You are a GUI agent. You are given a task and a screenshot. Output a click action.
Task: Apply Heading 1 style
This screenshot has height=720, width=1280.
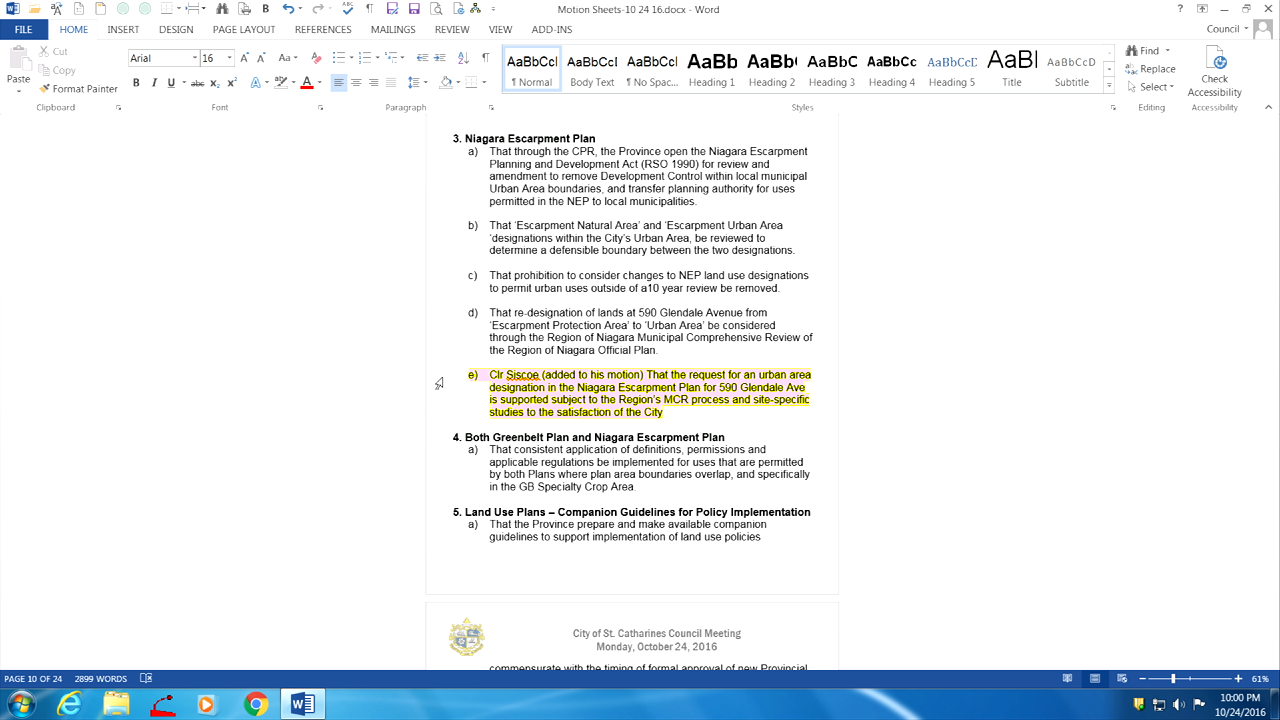[712, 69]
